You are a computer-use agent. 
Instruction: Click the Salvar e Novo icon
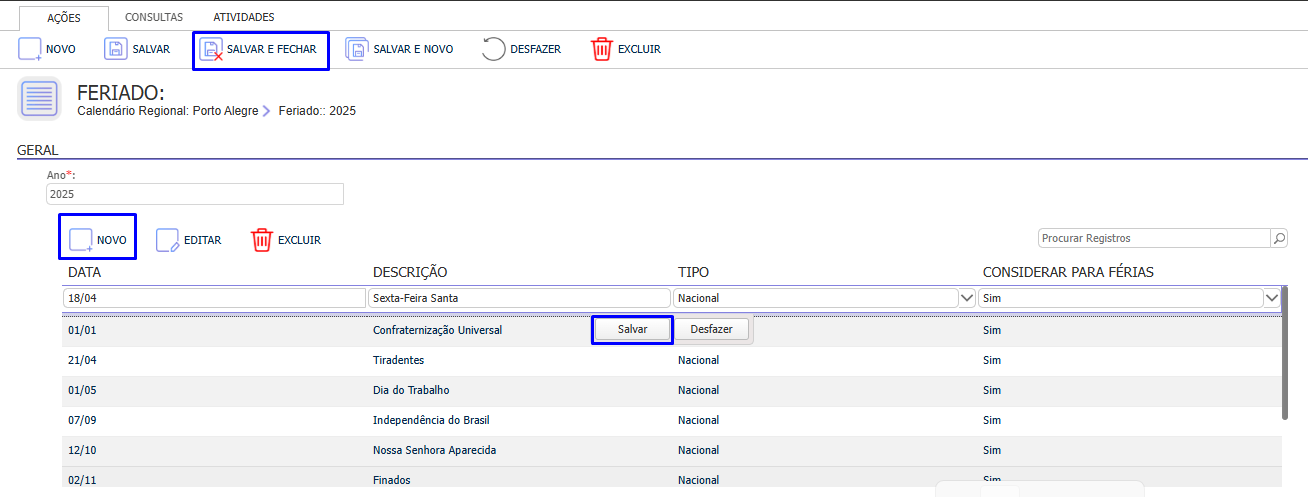[357, 50]
